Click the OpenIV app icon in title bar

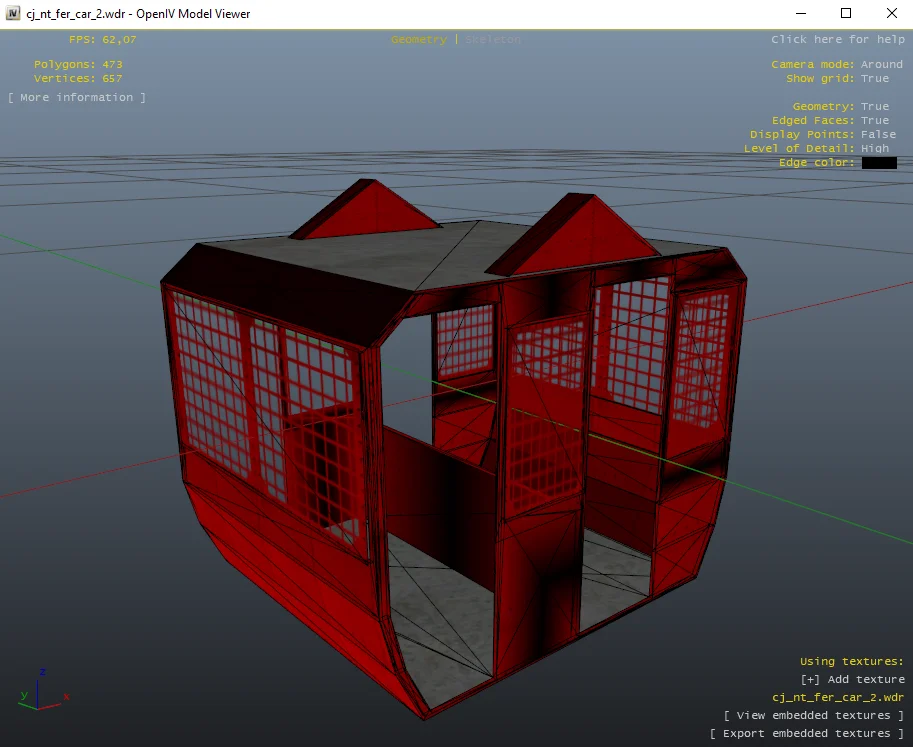pyautogui.click(x=13, y=14)
